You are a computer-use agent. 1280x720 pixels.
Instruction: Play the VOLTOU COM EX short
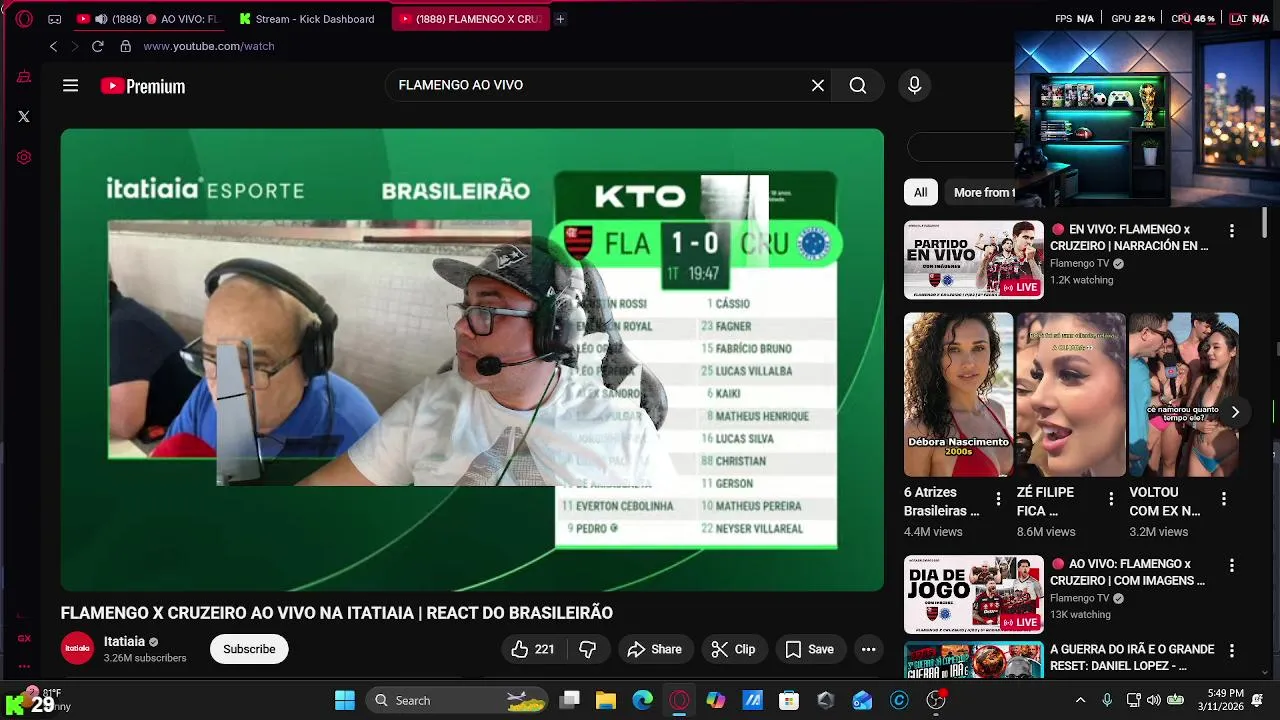[x=1184, y=394]
